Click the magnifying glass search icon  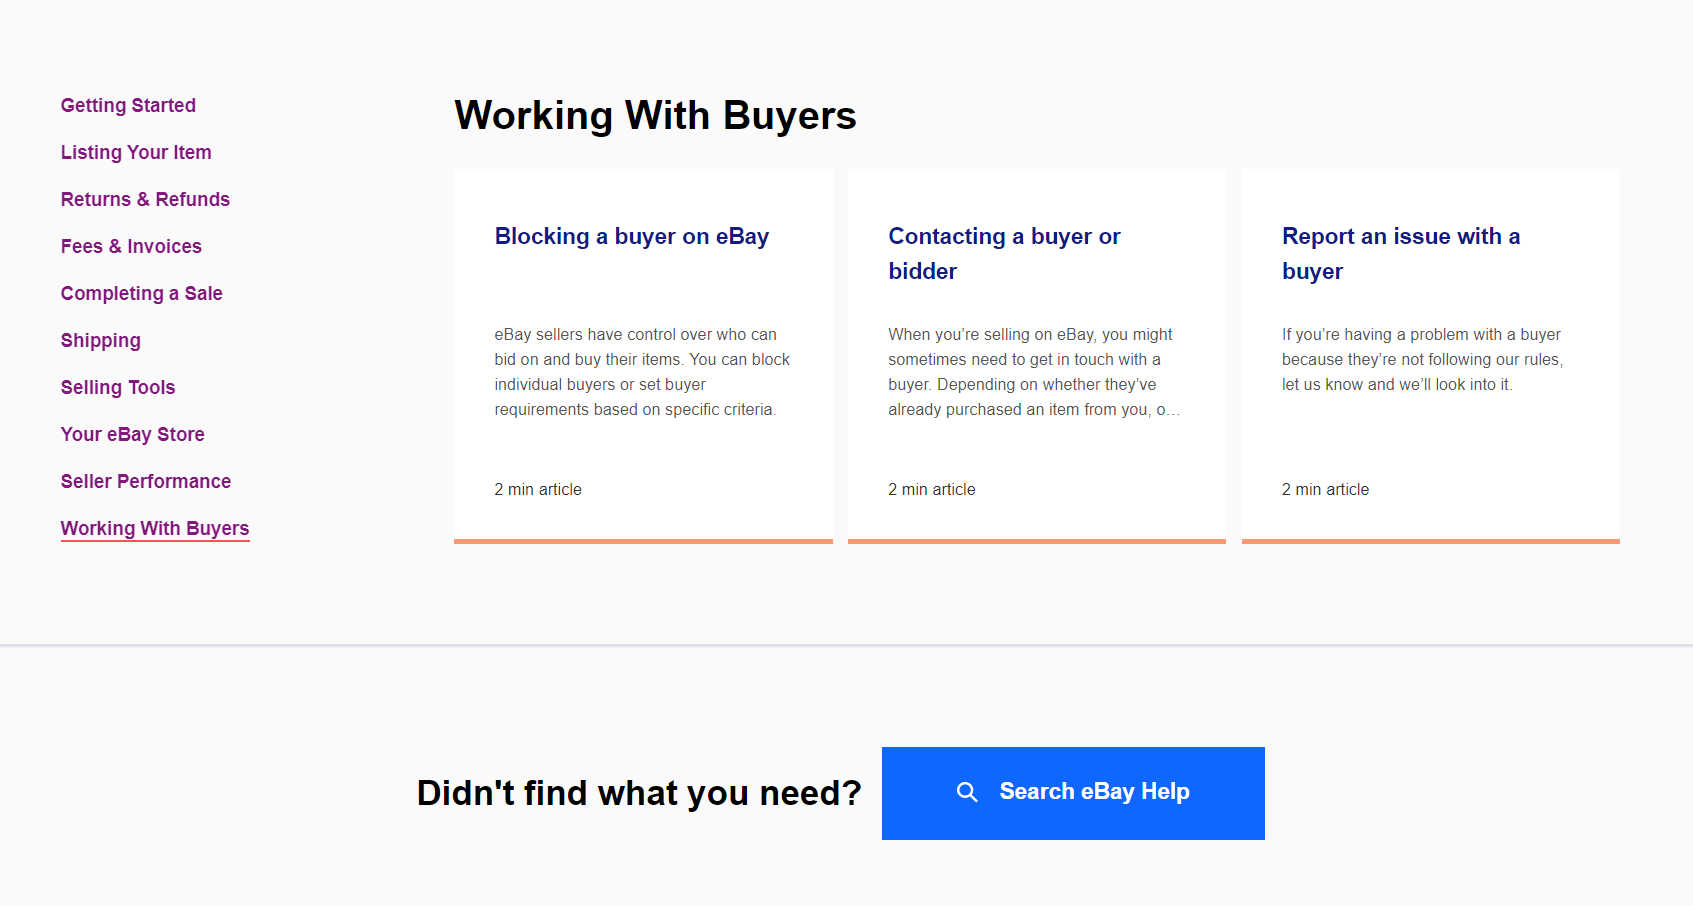point(967,791)
